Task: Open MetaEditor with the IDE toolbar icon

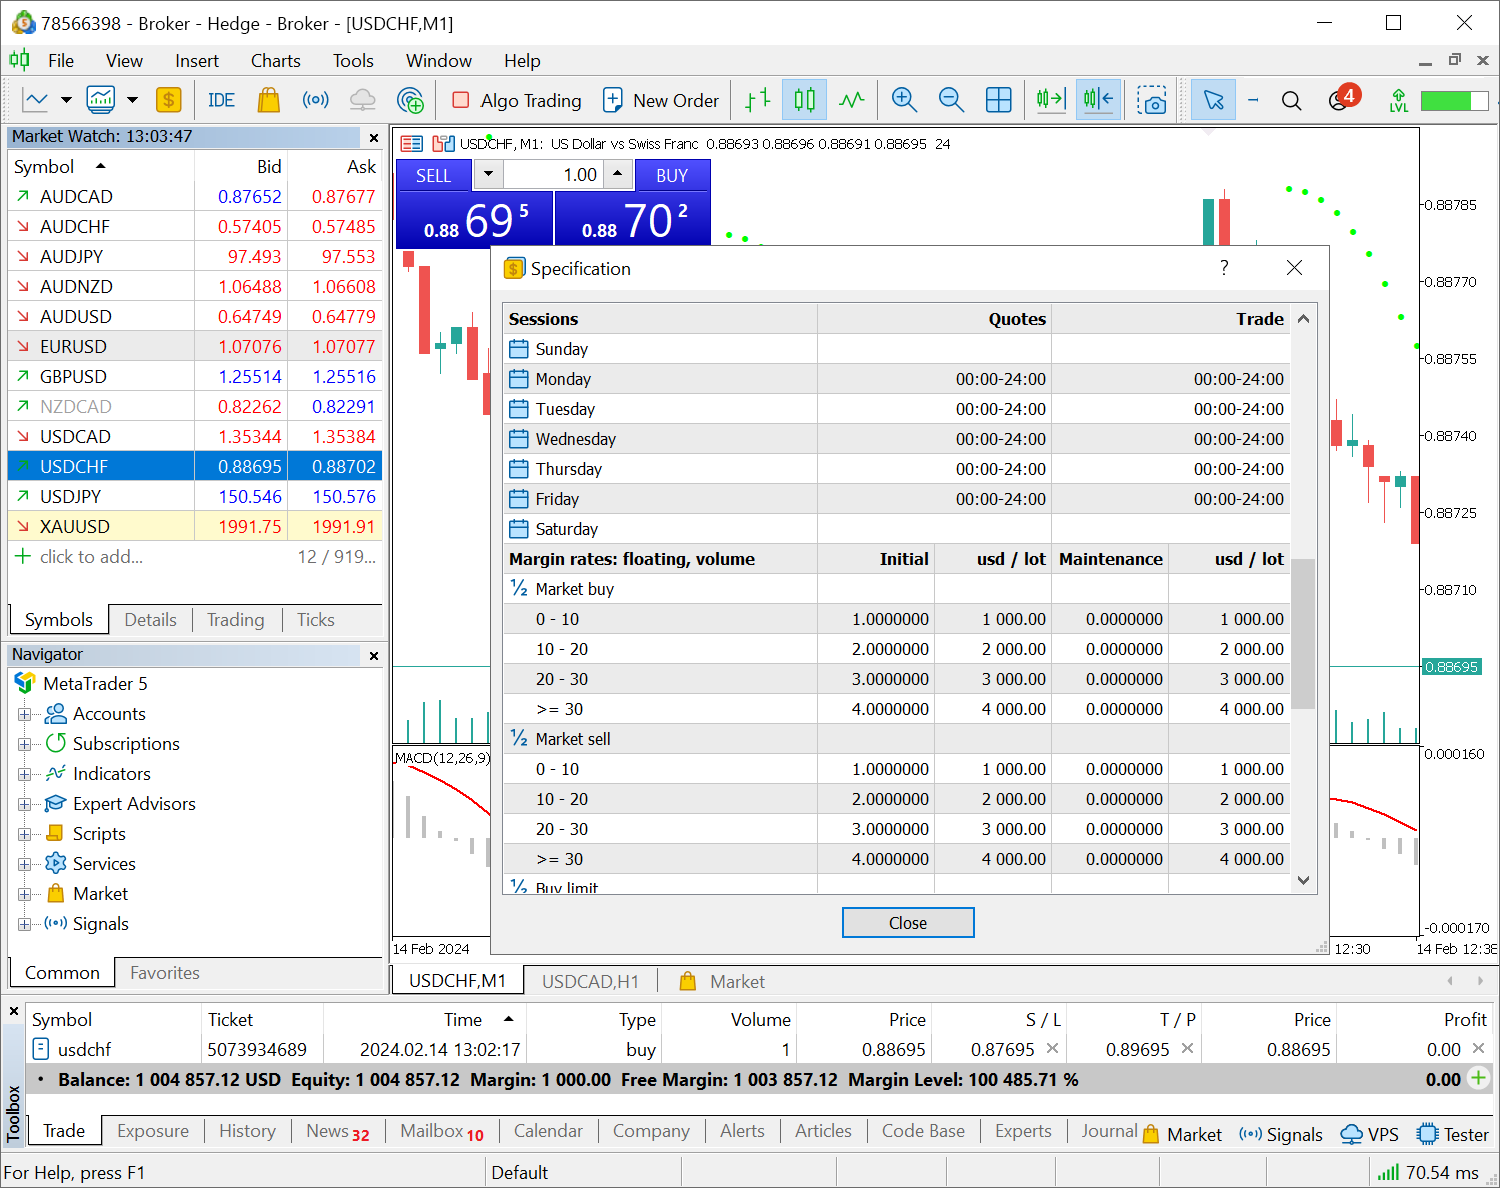Action: pos(220,100)
